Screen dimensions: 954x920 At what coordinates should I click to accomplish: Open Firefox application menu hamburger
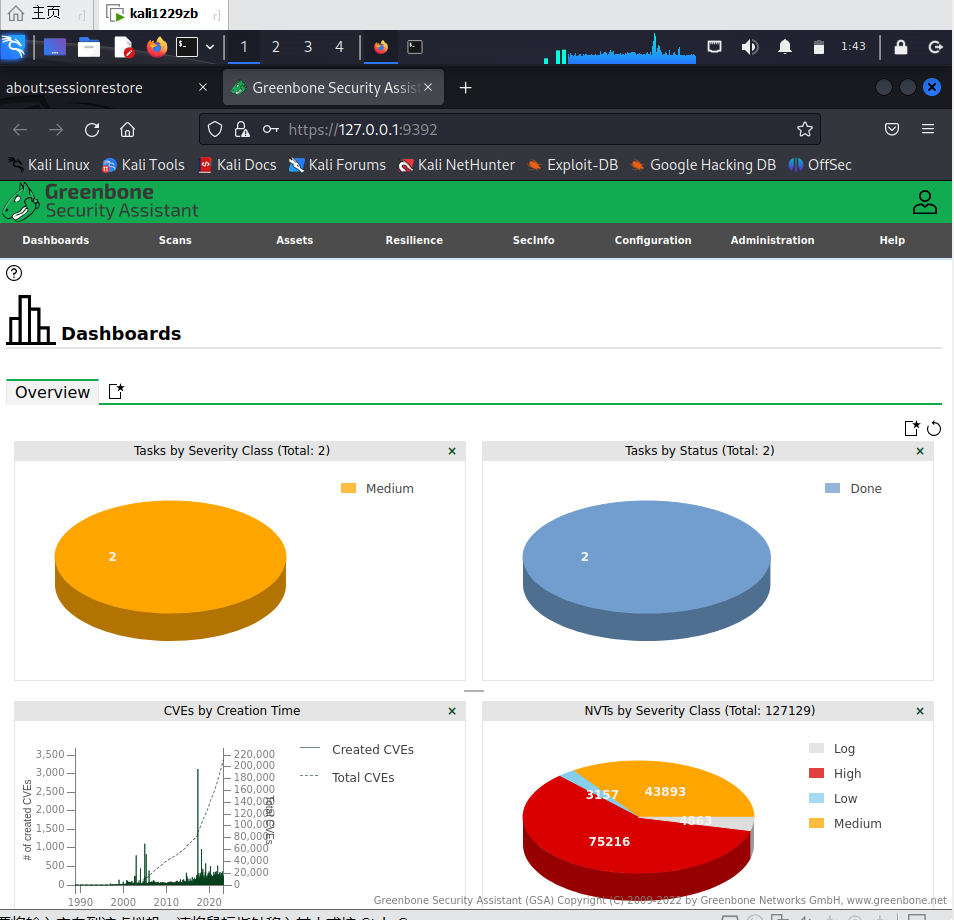(x=928, y=129)
